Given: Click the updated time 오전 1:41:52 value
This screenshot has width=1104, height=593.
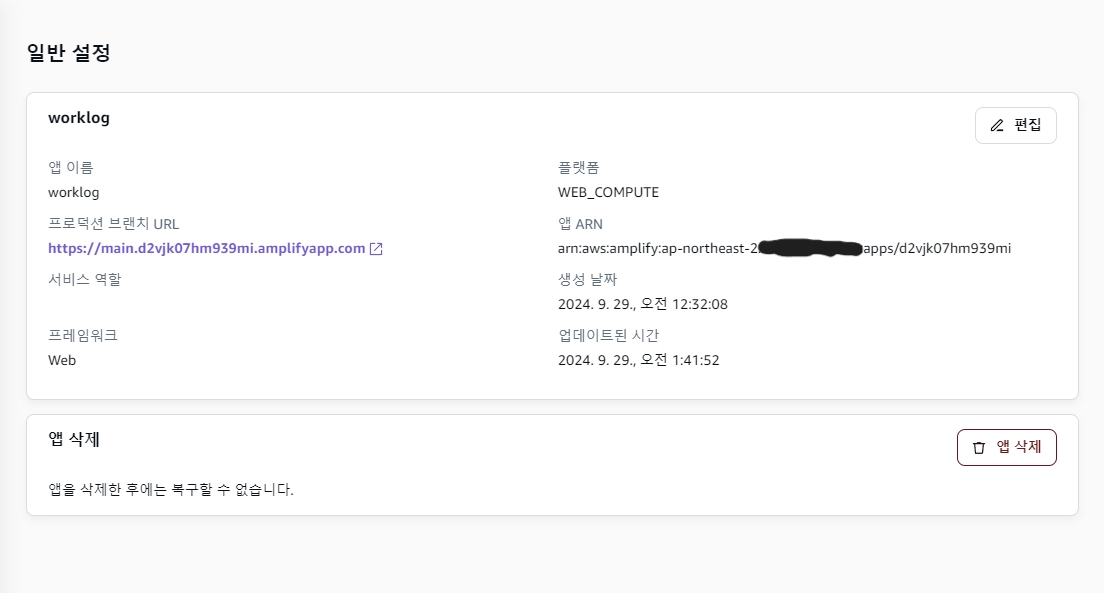Looking at the screenshot, I should tap(638, 360).
